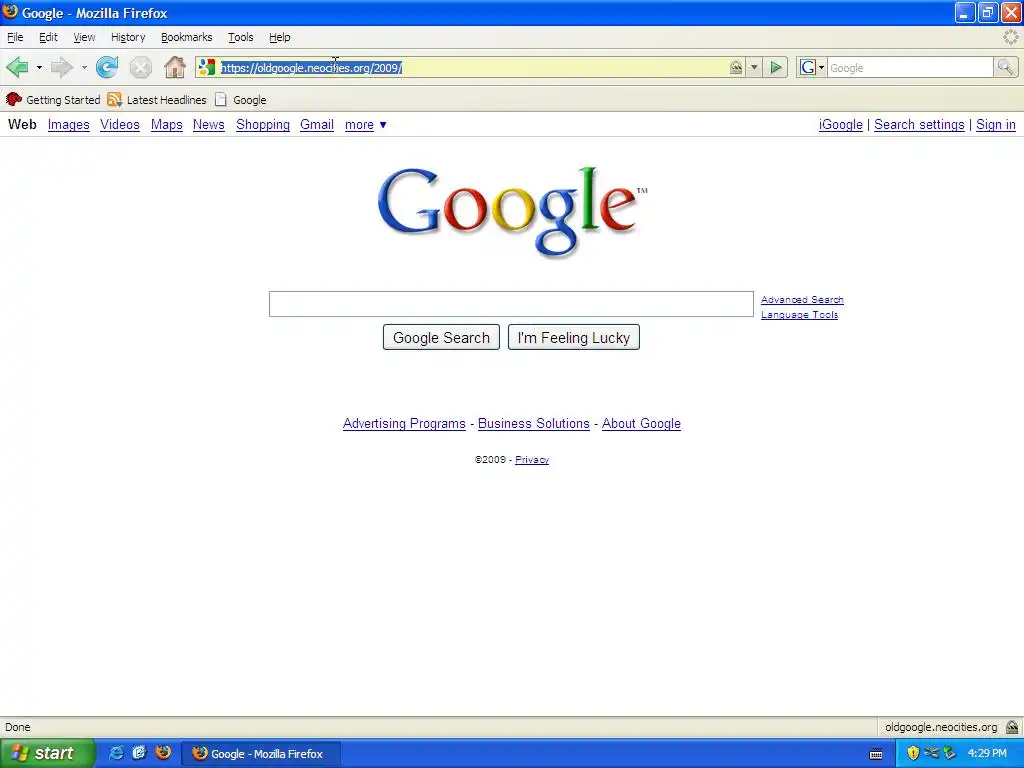Launch Firefox from quick launch

click(163, 753)
